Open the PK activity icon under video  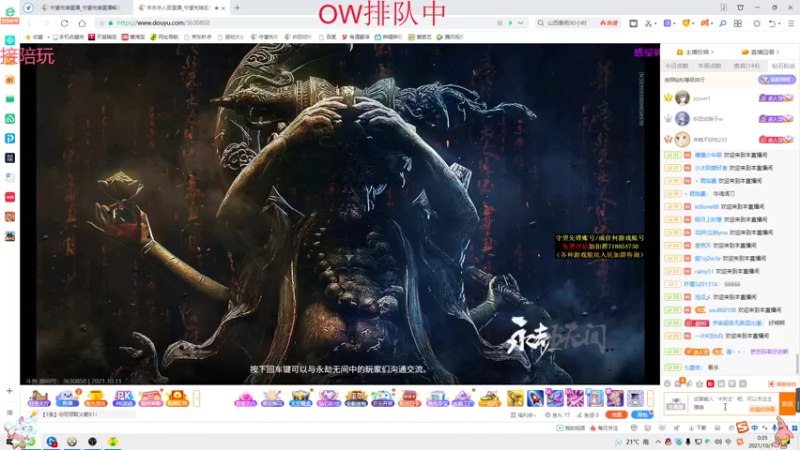(123, 398)
